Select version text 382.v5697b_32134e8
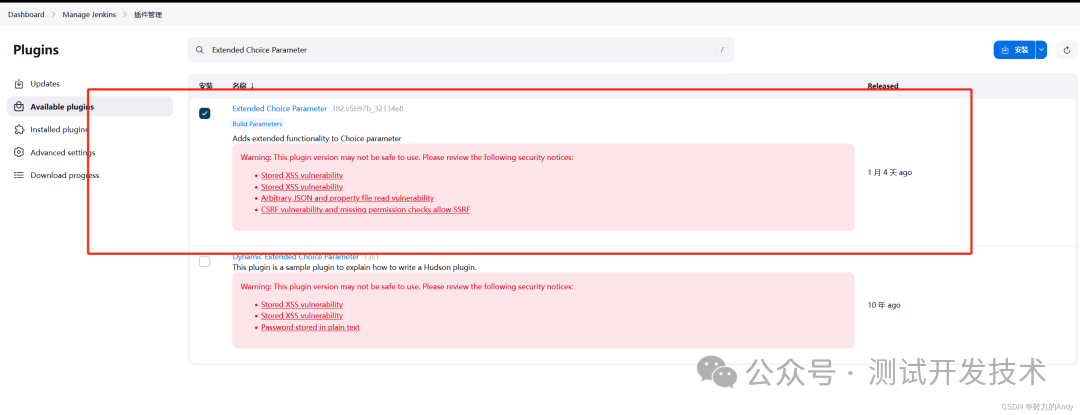This screenshot has height=415, width=1080. pos(367,109)
